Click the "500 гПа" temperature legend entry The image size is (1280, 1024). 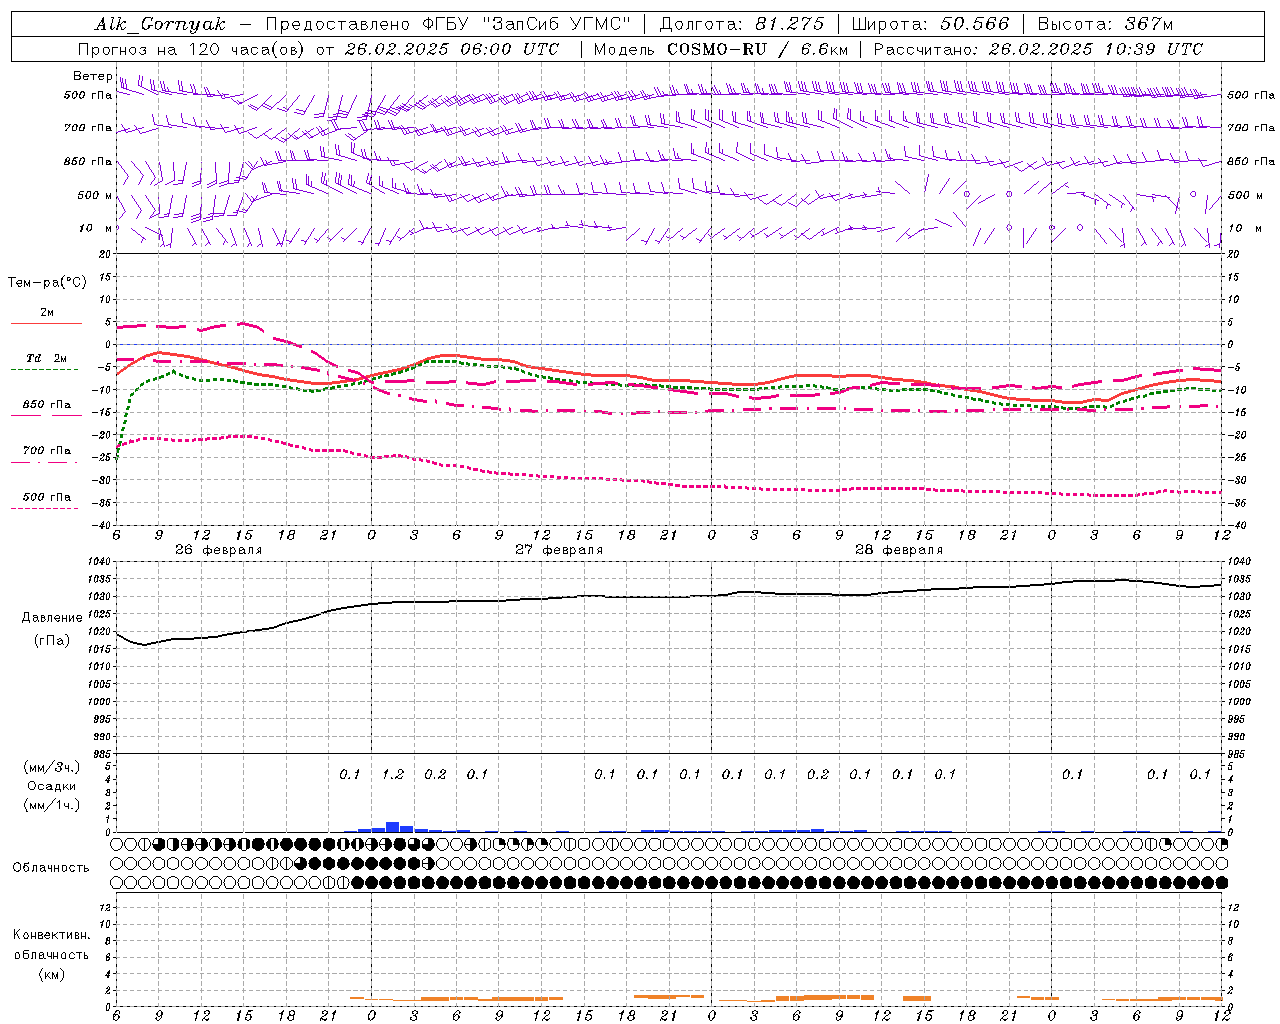point(47,497)
